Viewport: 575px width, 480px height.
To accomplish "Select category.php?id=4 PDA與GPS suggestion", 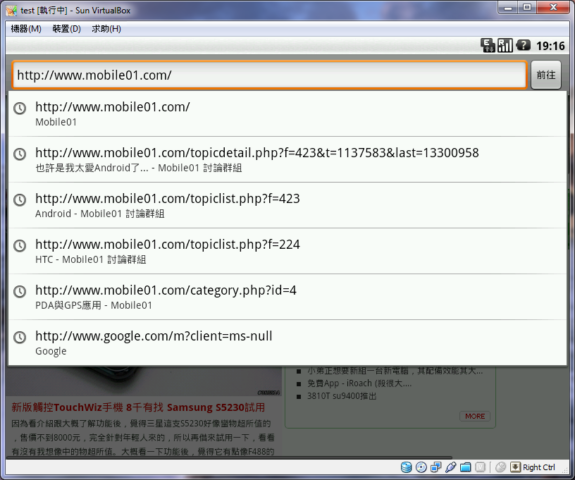I will (288, 297).
